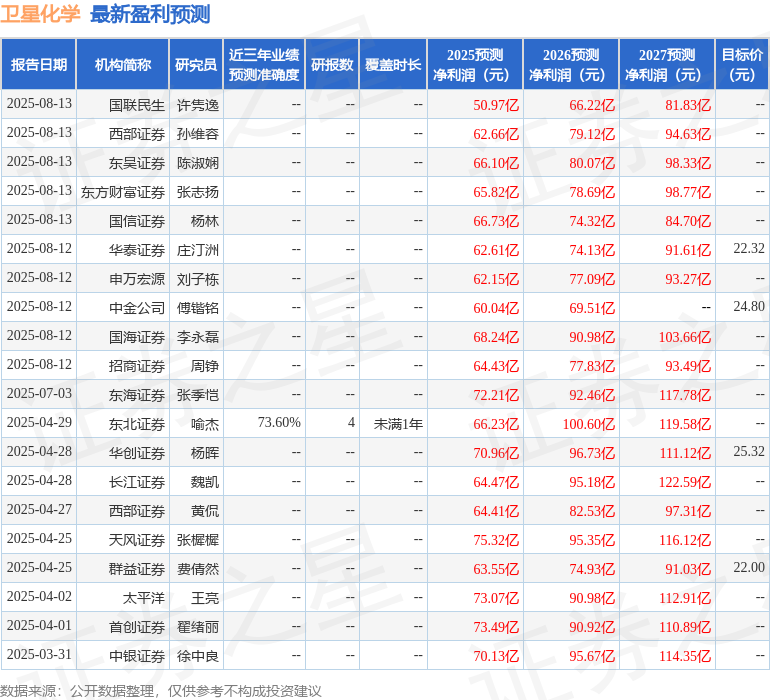Click the 卫星化学 title link
The width and height of the screenshot is (770, 700).
[x=41, y=14]
